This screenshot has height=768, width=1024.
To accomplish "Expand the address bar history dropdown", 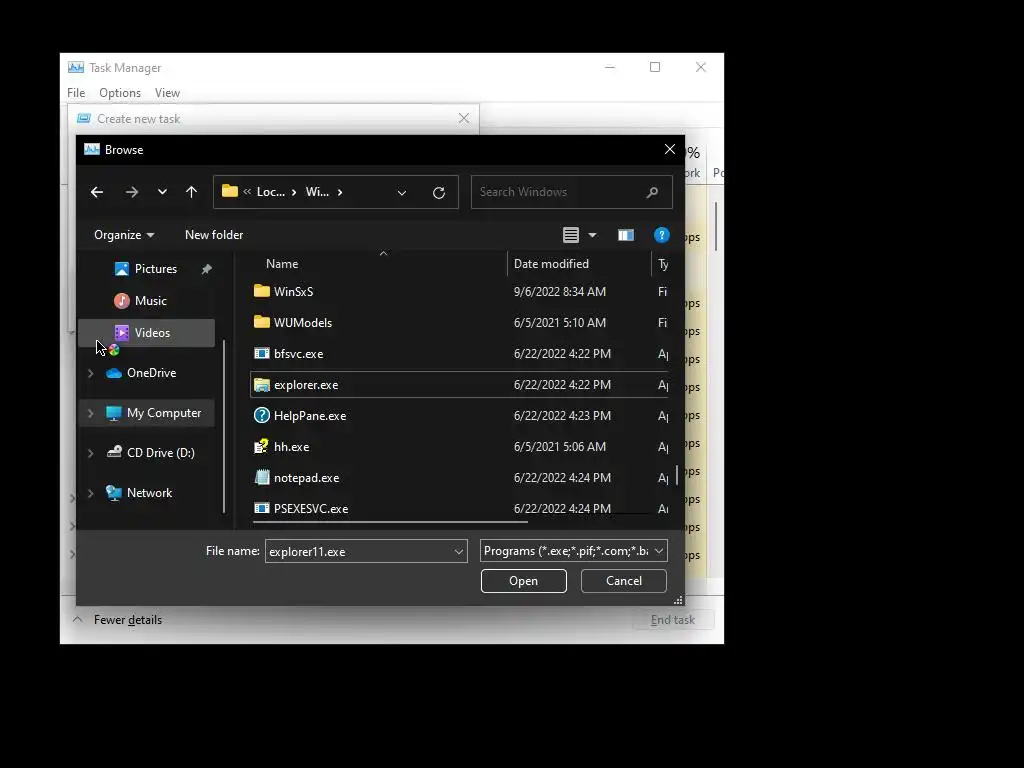I will click(402, 193).
